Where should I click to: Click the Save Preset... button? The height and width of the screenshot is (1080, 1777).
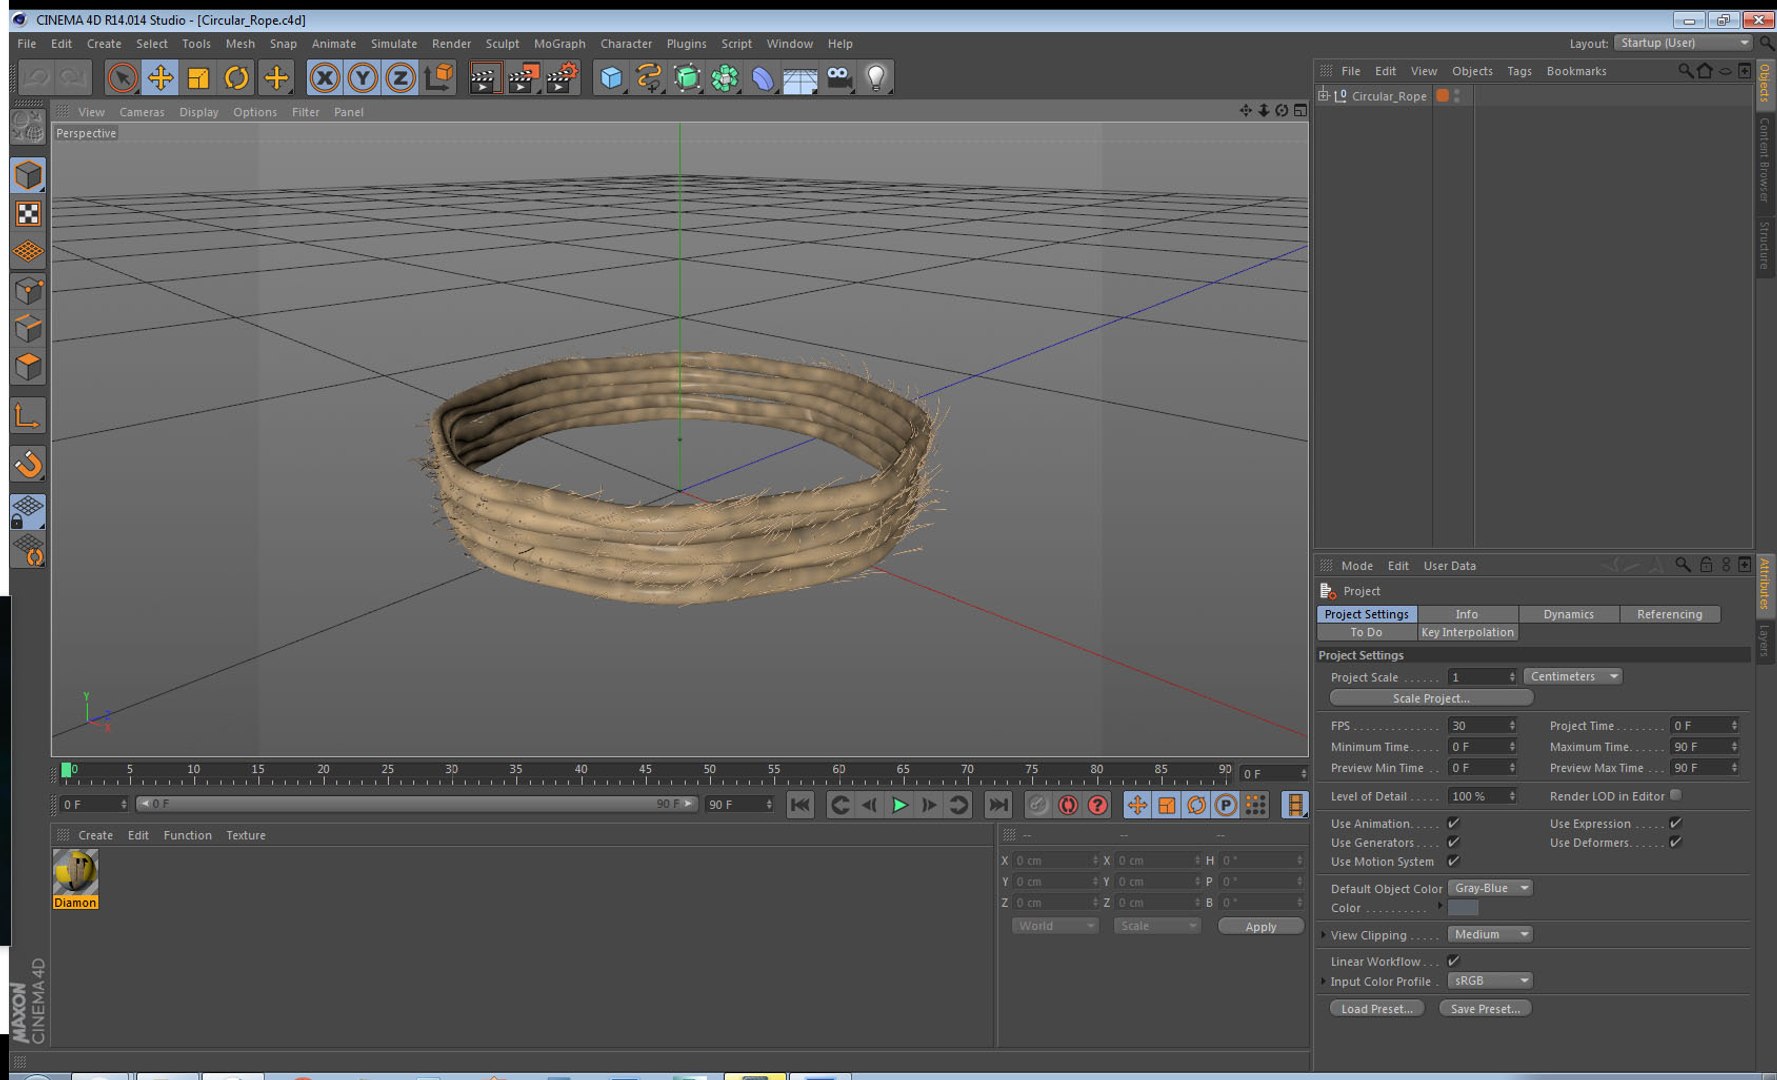[x=1485, y=1009]
